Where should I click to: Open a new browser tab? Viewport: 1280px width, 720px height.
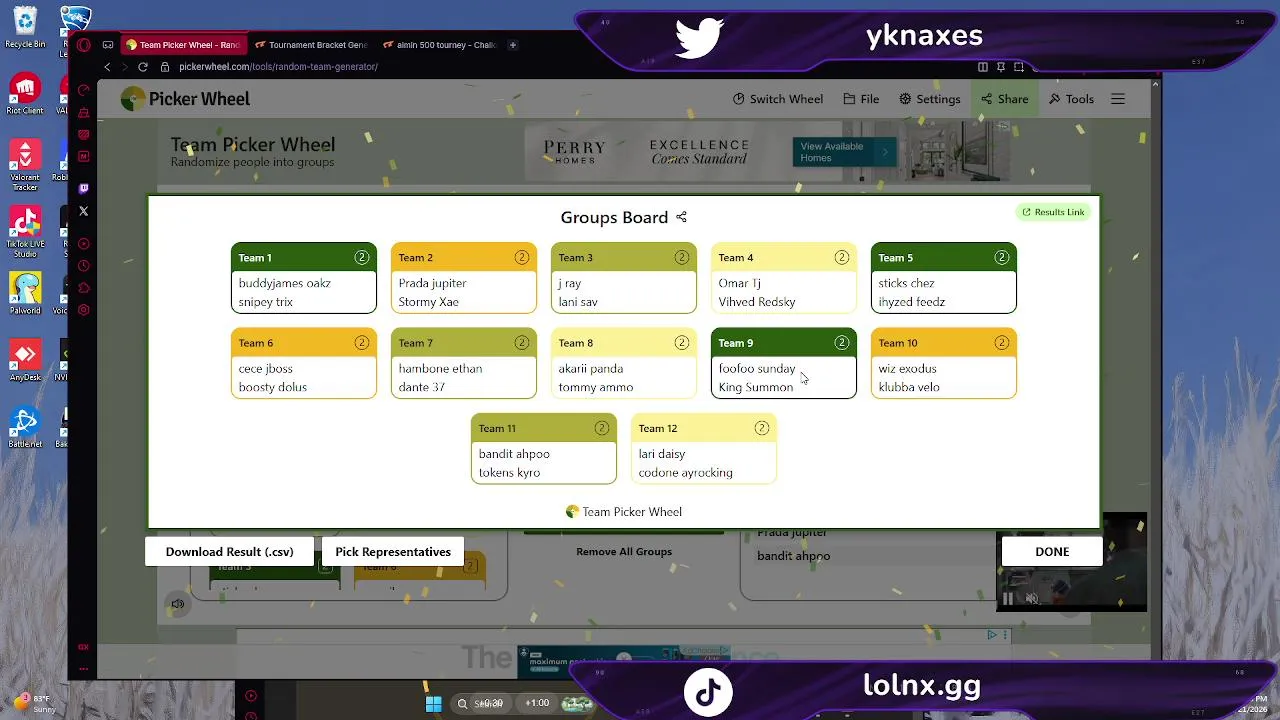512,45
